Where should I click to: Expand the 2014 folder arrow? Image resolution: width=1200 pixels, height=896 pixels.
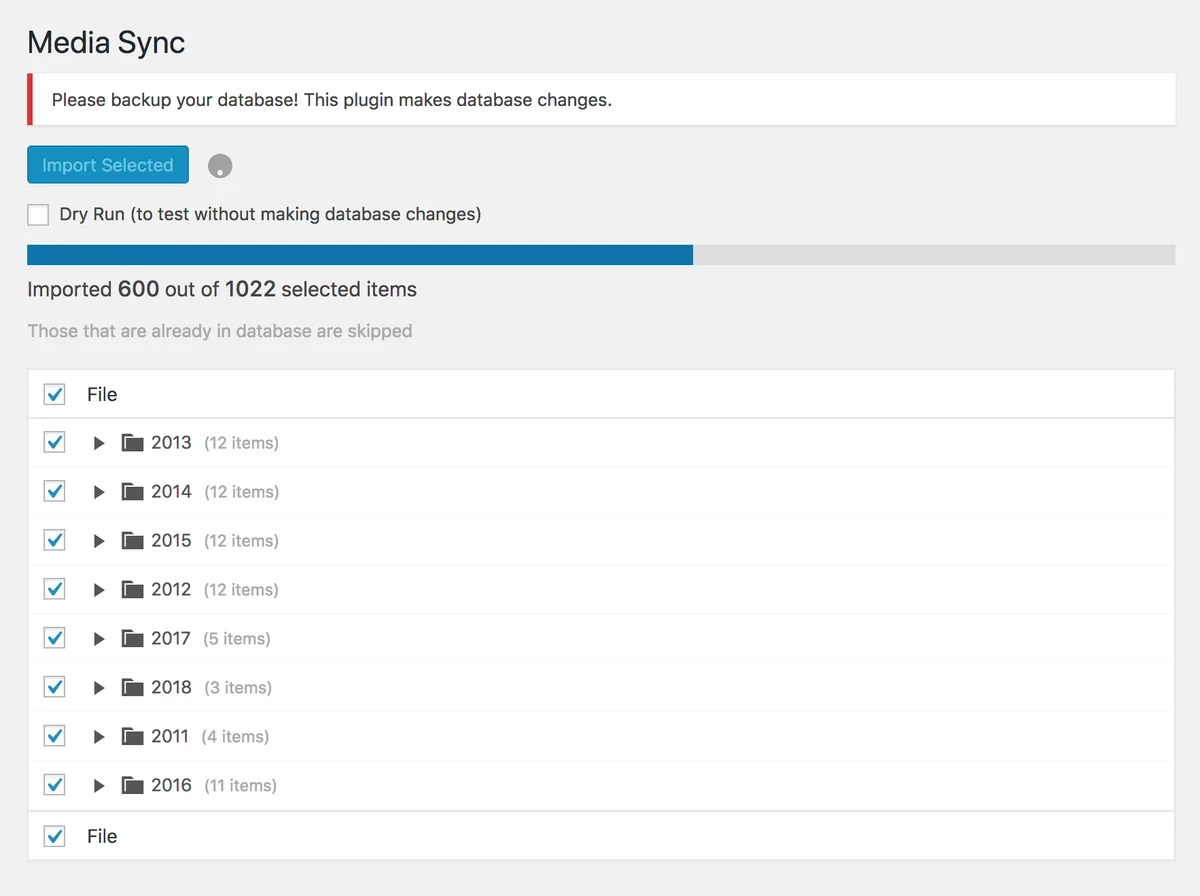99,492
